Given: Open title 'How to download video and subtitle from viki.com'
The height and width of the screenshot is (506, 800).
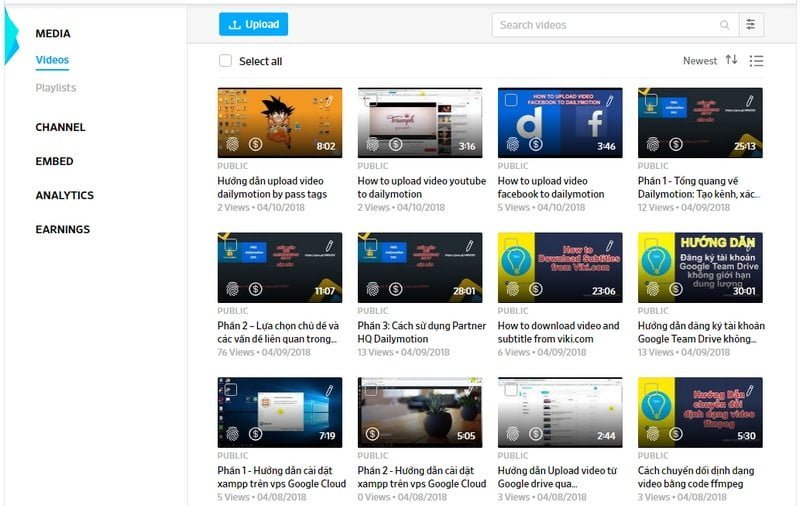Looking at the screenshot, I should 558,332.
